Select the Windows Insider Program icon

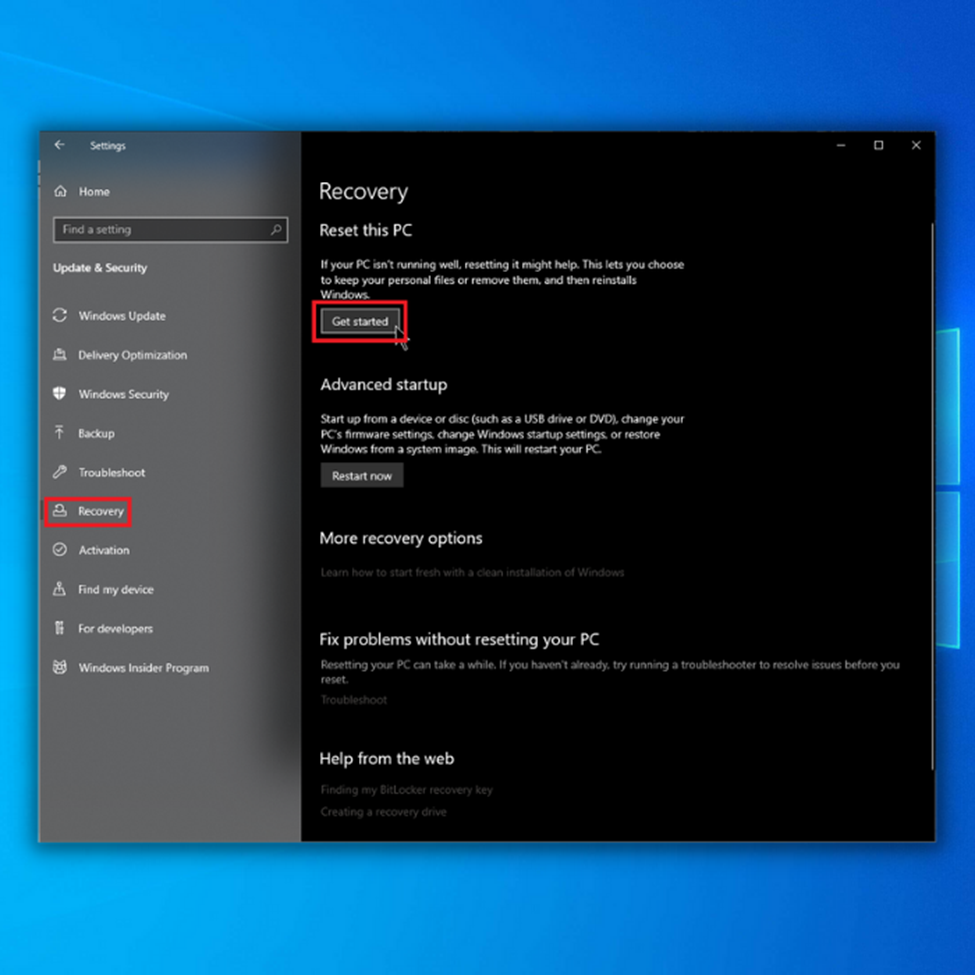60,667
